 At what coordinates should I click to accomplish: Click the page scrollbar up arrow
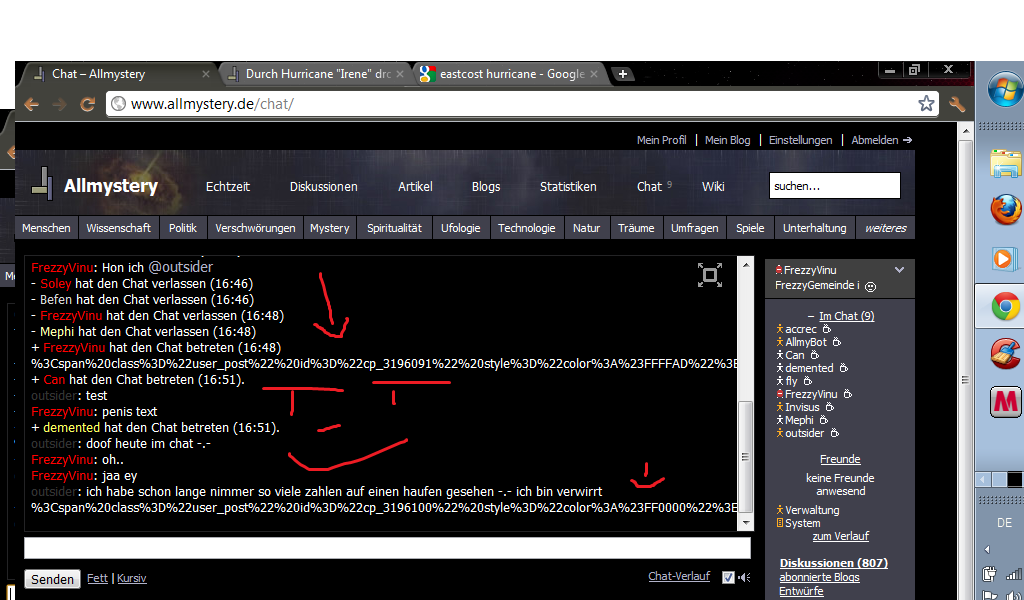tap(967, 131)
